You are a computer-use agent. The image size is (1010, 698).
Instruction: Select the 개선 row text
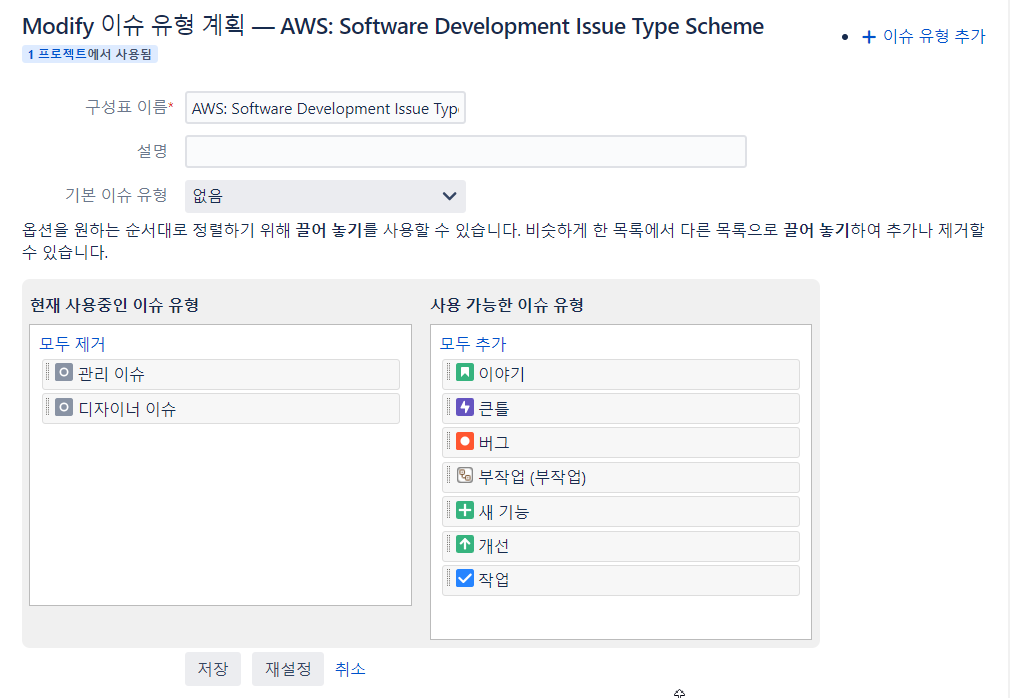coord(494,546)
